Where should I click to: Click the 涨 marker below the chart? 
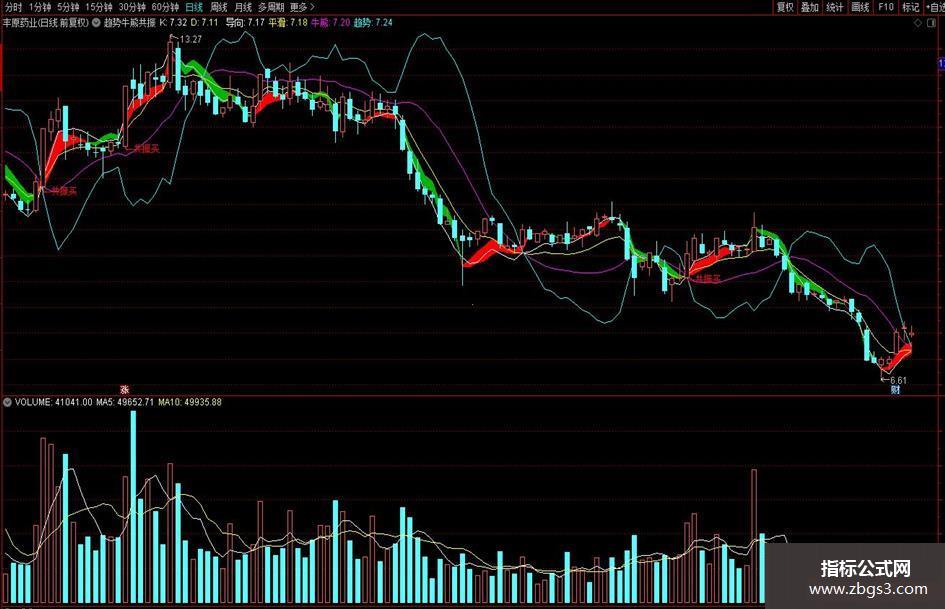click(x=125, y=390)
